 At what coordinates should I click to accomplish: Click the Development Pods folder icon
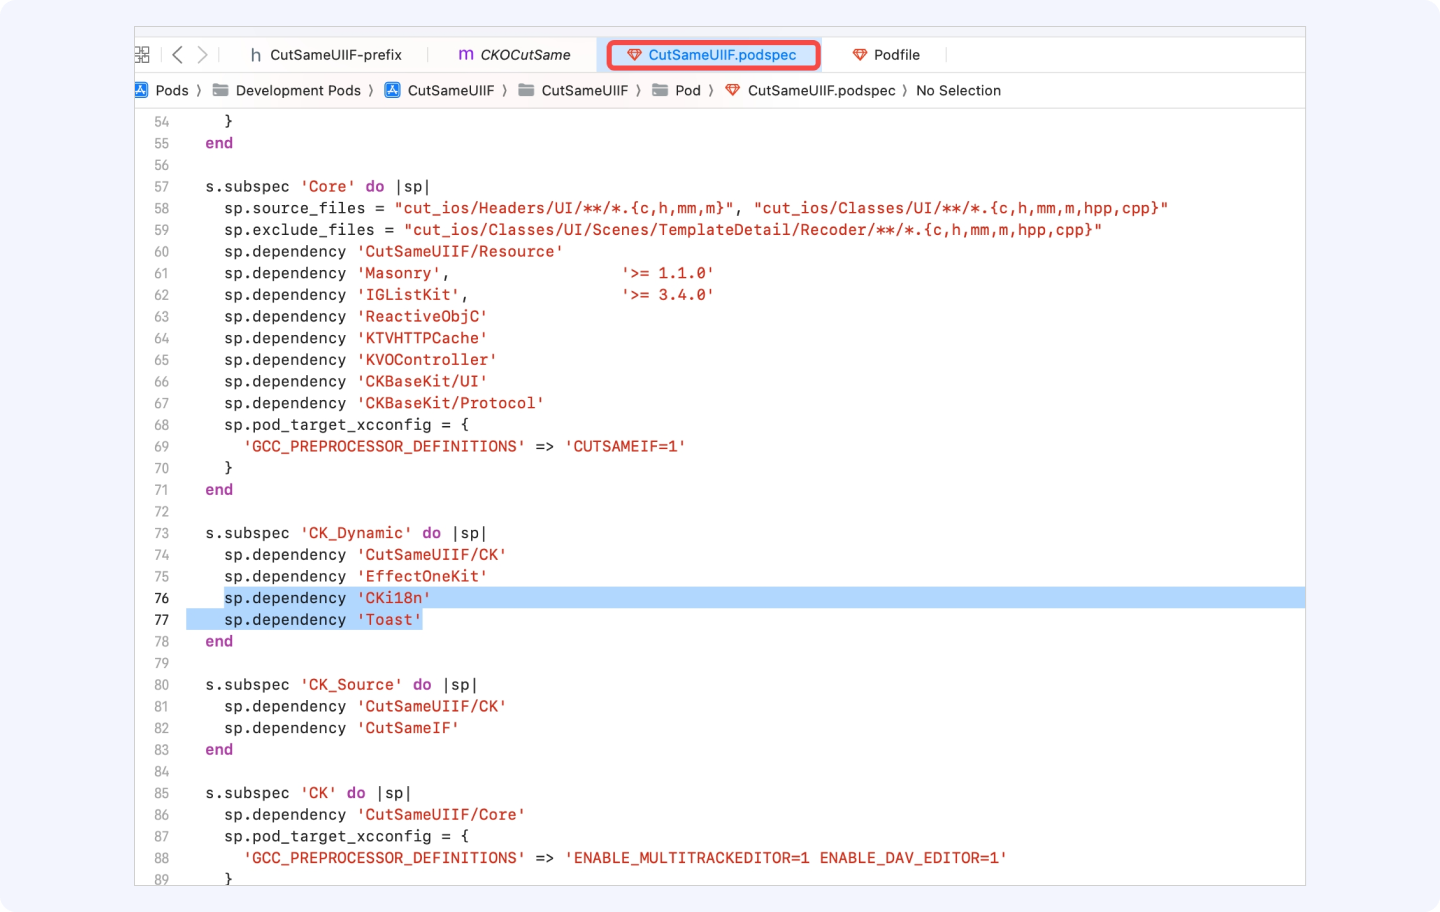point(221,90)
